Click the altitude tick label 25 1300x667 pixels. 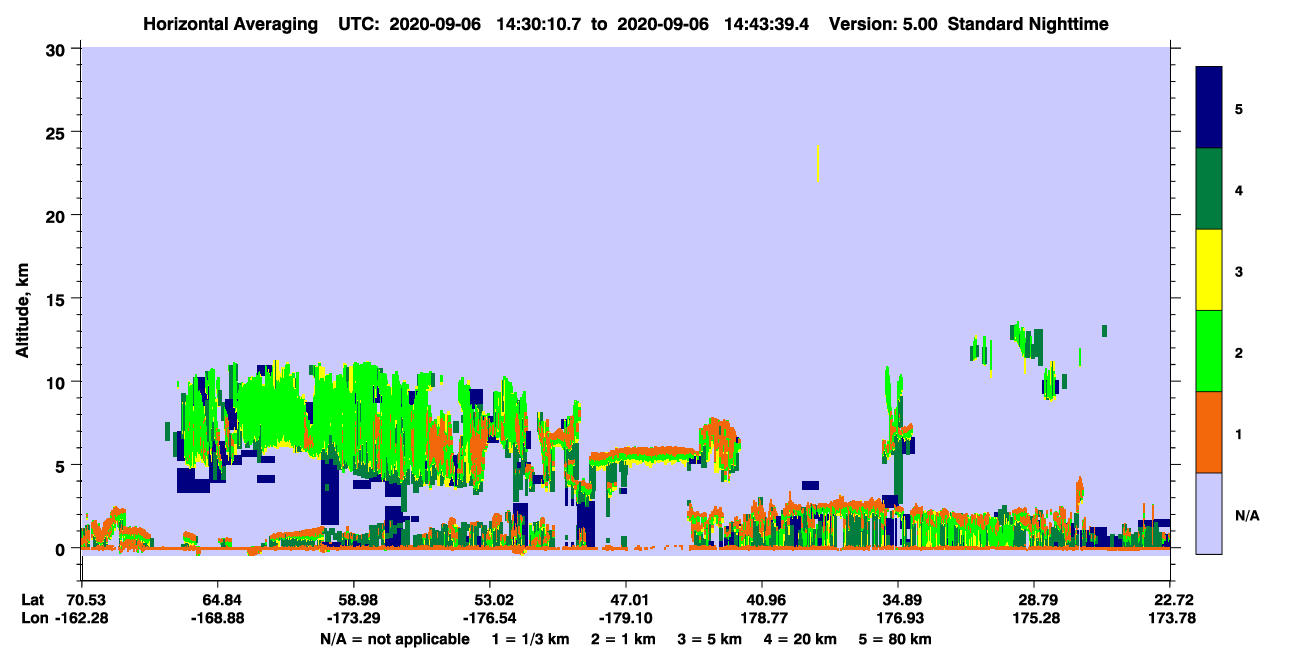(58, 132)
